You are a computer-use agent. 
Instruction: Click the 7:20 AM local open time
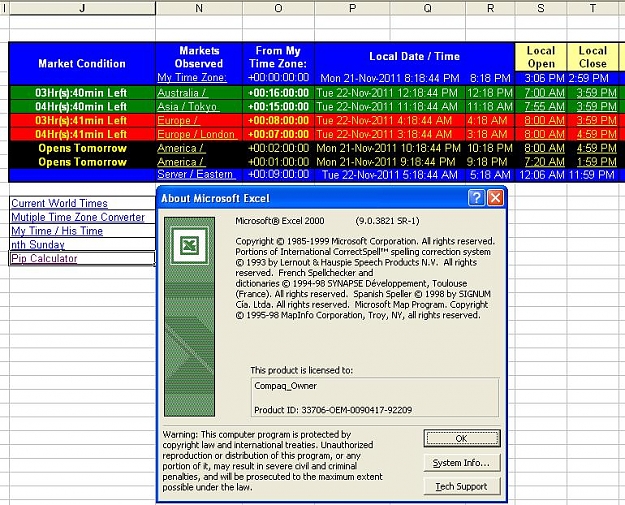coord(544,162)
